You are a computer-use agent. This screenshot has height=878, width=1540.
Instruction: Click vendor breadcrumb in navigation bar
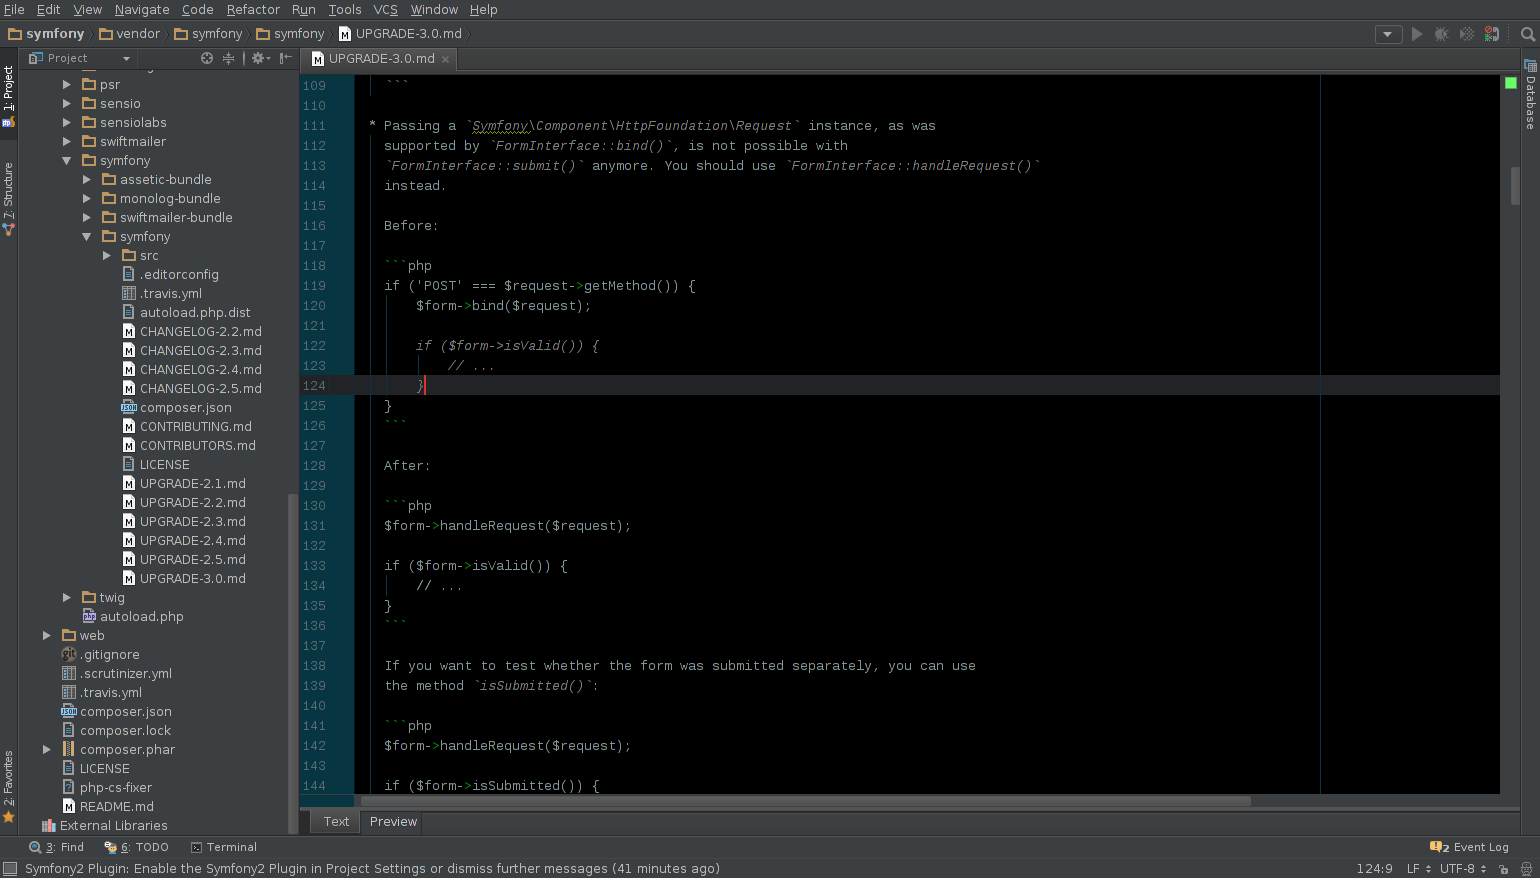tap(129, 34)
